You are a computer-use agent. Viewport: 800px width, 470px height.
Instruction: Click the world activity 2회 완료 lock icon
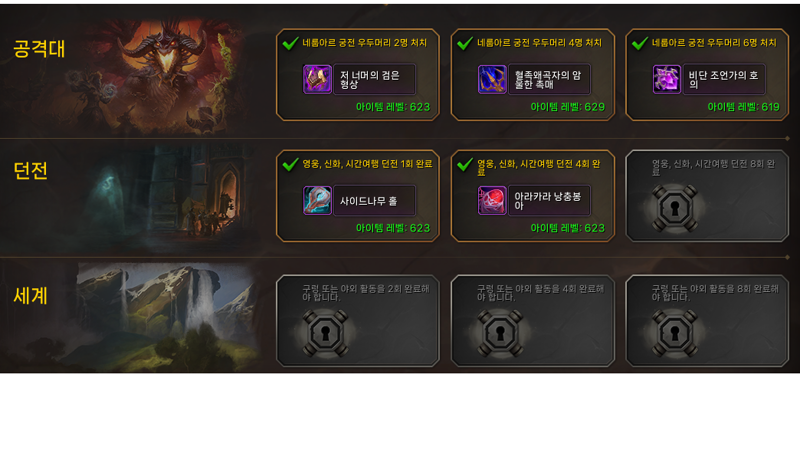pyautogui.click(x=325, y=333)
